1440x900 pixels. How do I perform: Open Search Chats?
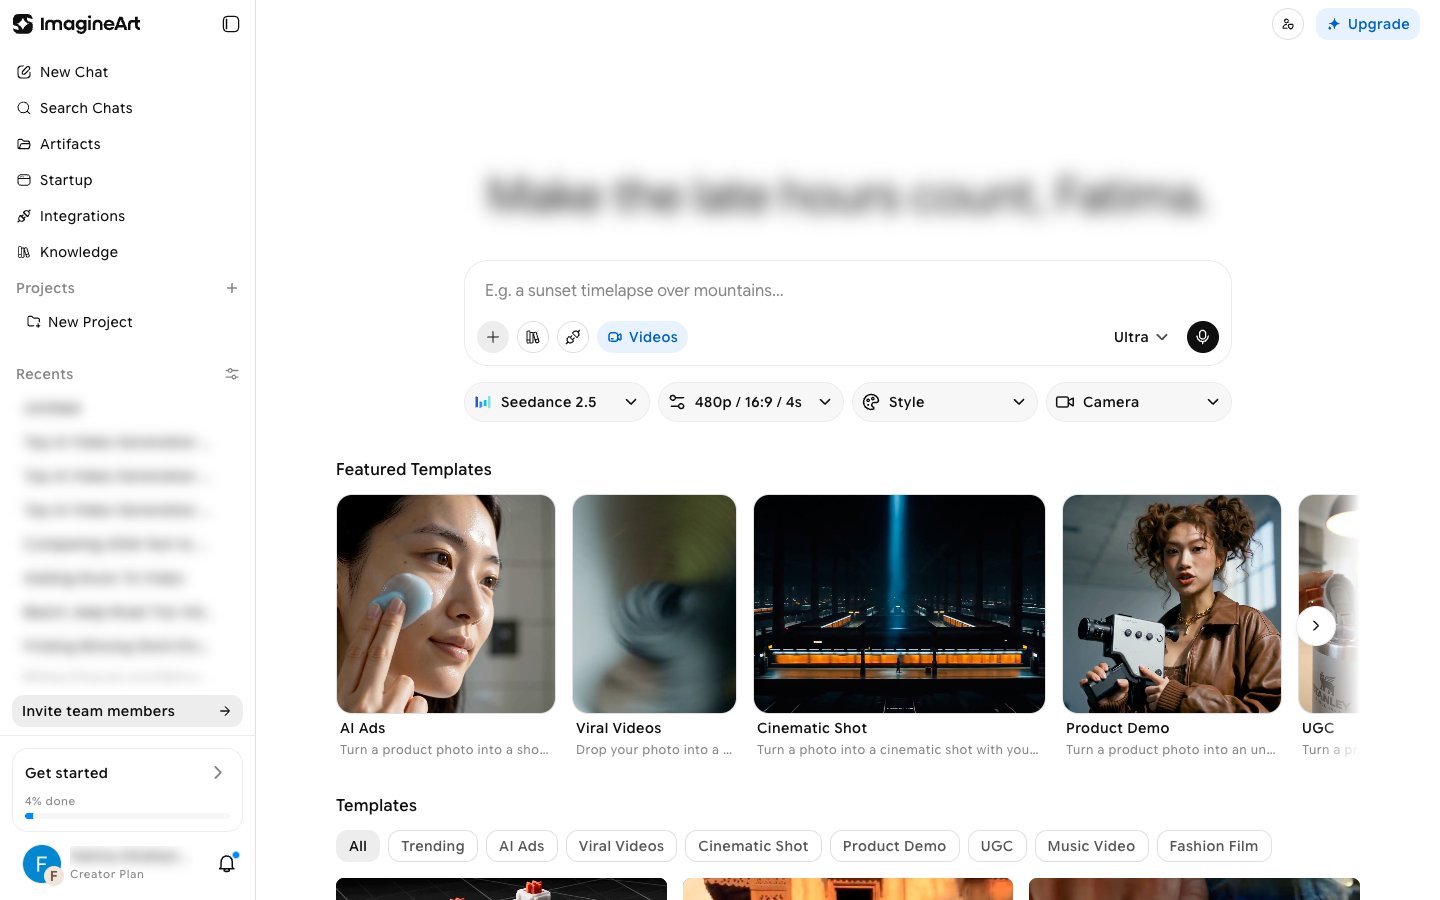coord(127,108)
